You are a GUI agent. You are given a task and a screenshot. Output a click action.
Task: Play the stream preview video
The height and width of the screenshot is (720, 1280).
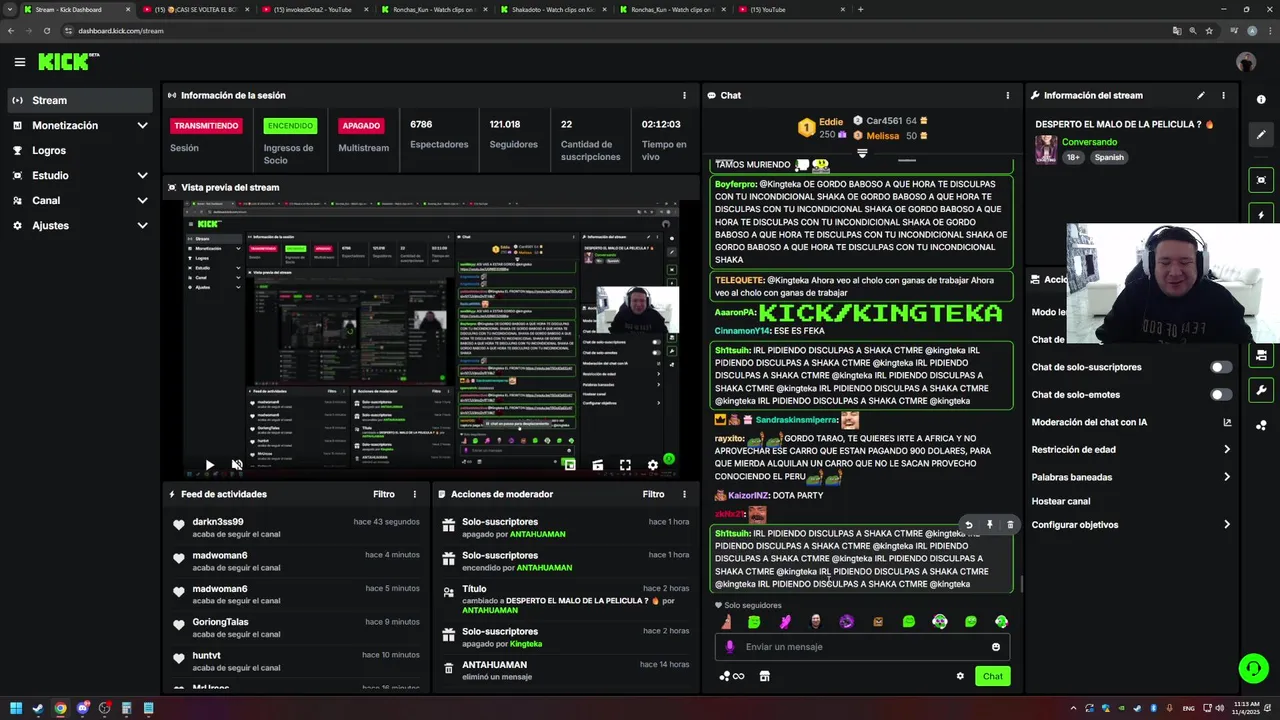(x=209, y=465)
